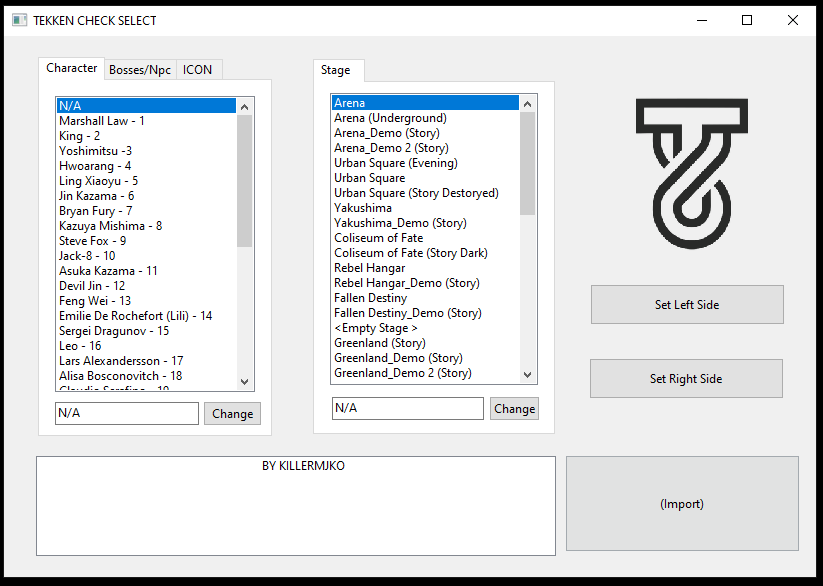Select Ling Xiaoyu - 5
The width and height of the screenshot is (823, 586).
146,181
